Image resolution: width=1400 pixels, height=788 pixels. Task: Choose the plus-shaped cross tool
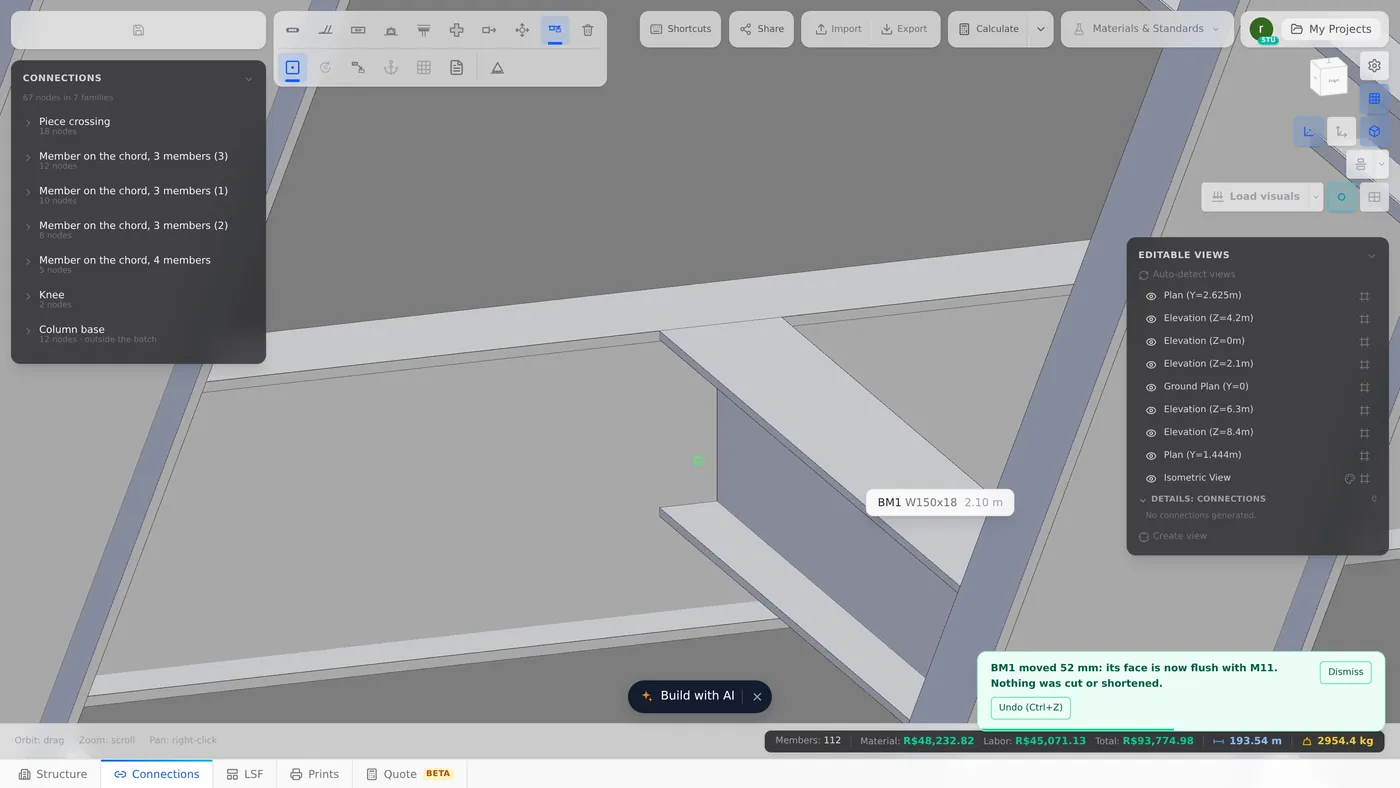pyautogui.click(x=456, y=30)
